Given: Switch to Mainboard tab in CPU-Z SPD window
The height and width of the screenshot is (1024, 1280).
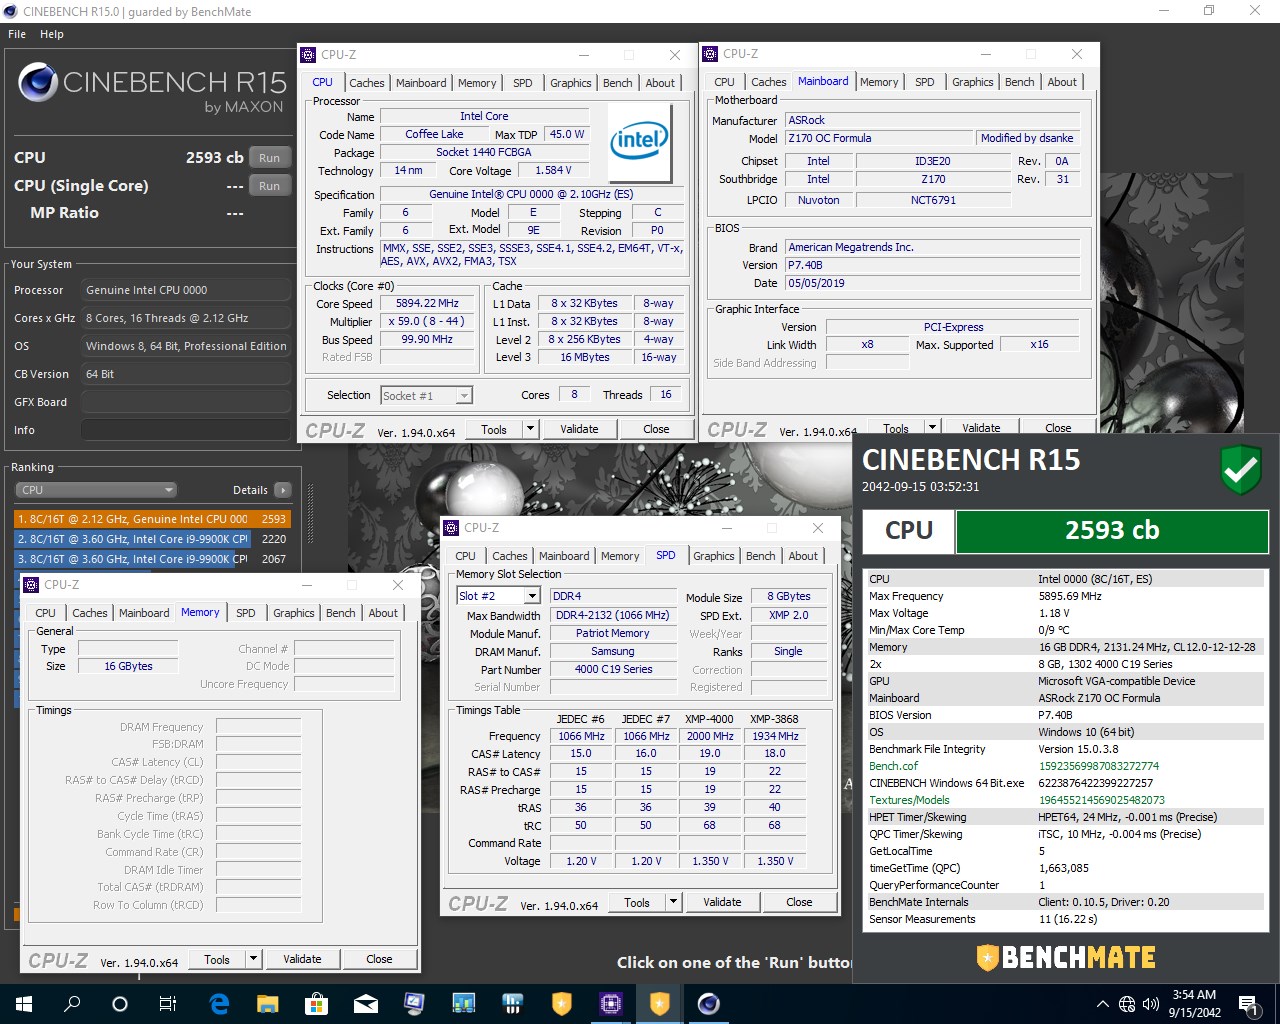Looking at the screenshot, I should [x=564, y=556].
